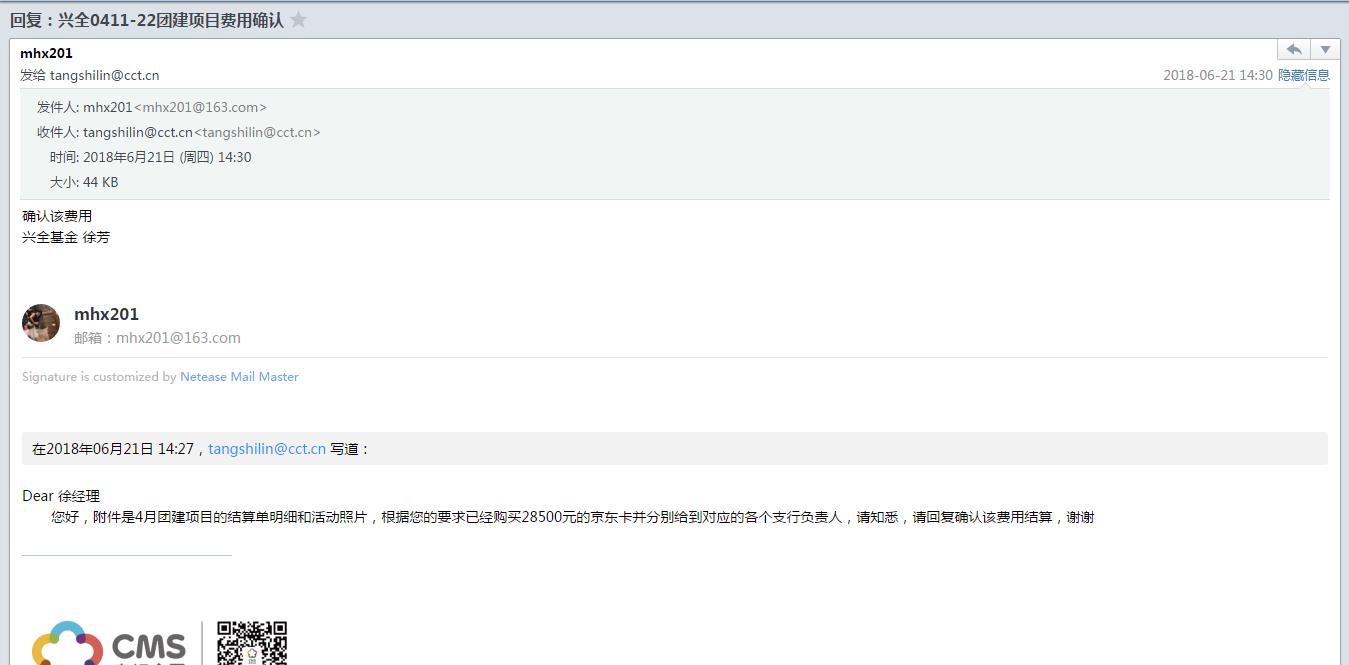Click the quoted paragraph mentioning 28500元
1349x665 pixels.
pyautogui.click(x=572, y=517)
